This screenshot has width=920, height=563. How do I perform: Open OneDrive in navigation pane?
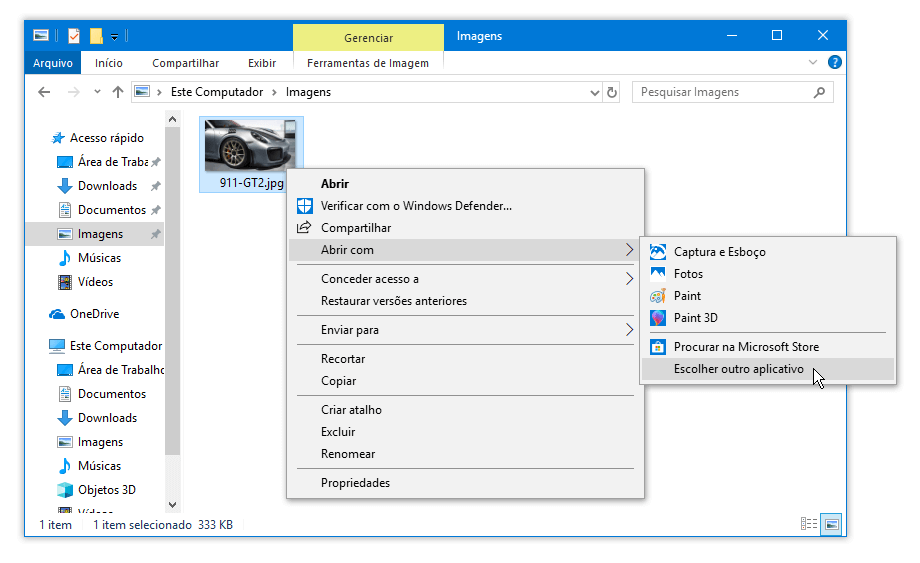[94, 314]
